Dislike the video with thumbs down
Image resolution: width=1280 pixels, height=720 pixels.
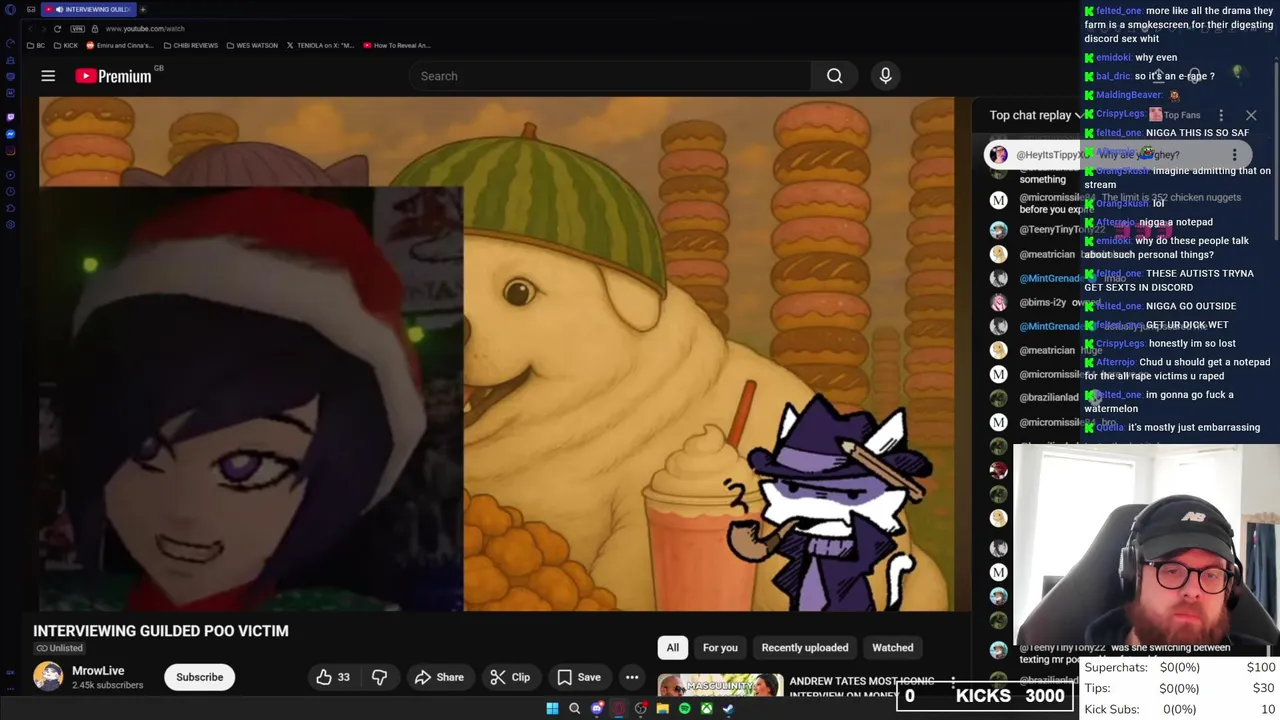(379, 677)
